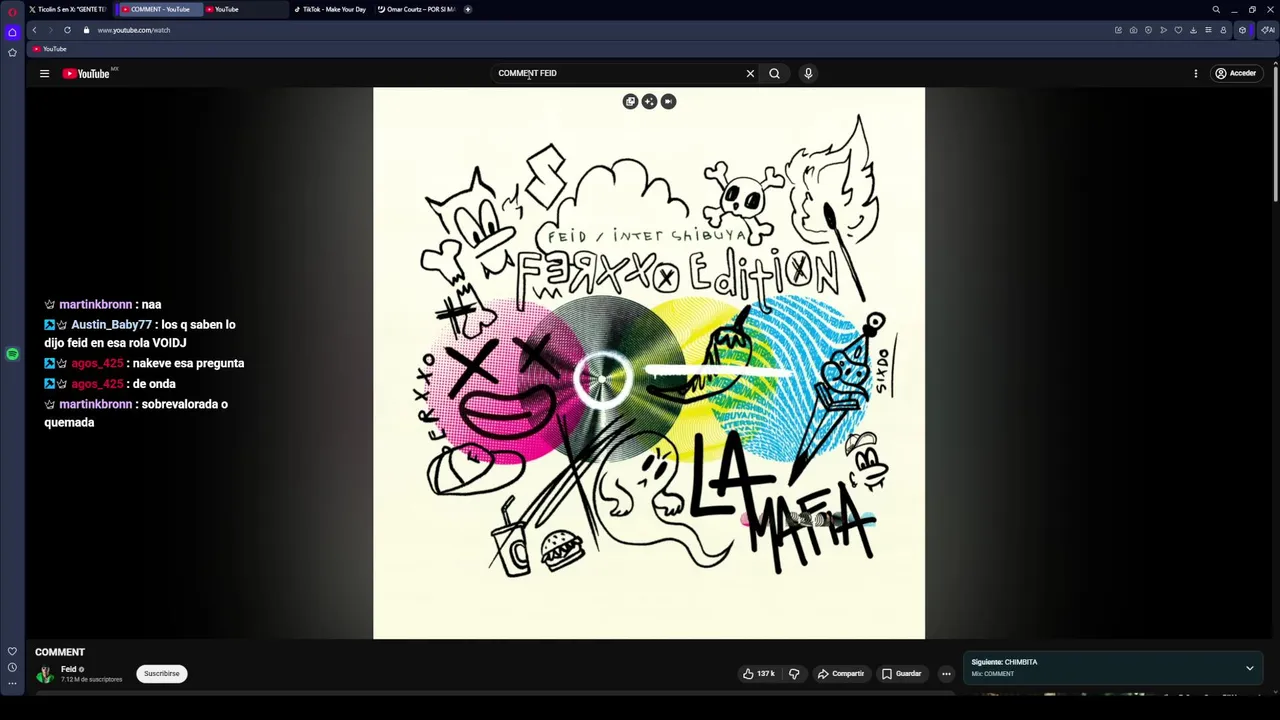Click username Austin_Baby77 in chat overlay

(111, 325)
